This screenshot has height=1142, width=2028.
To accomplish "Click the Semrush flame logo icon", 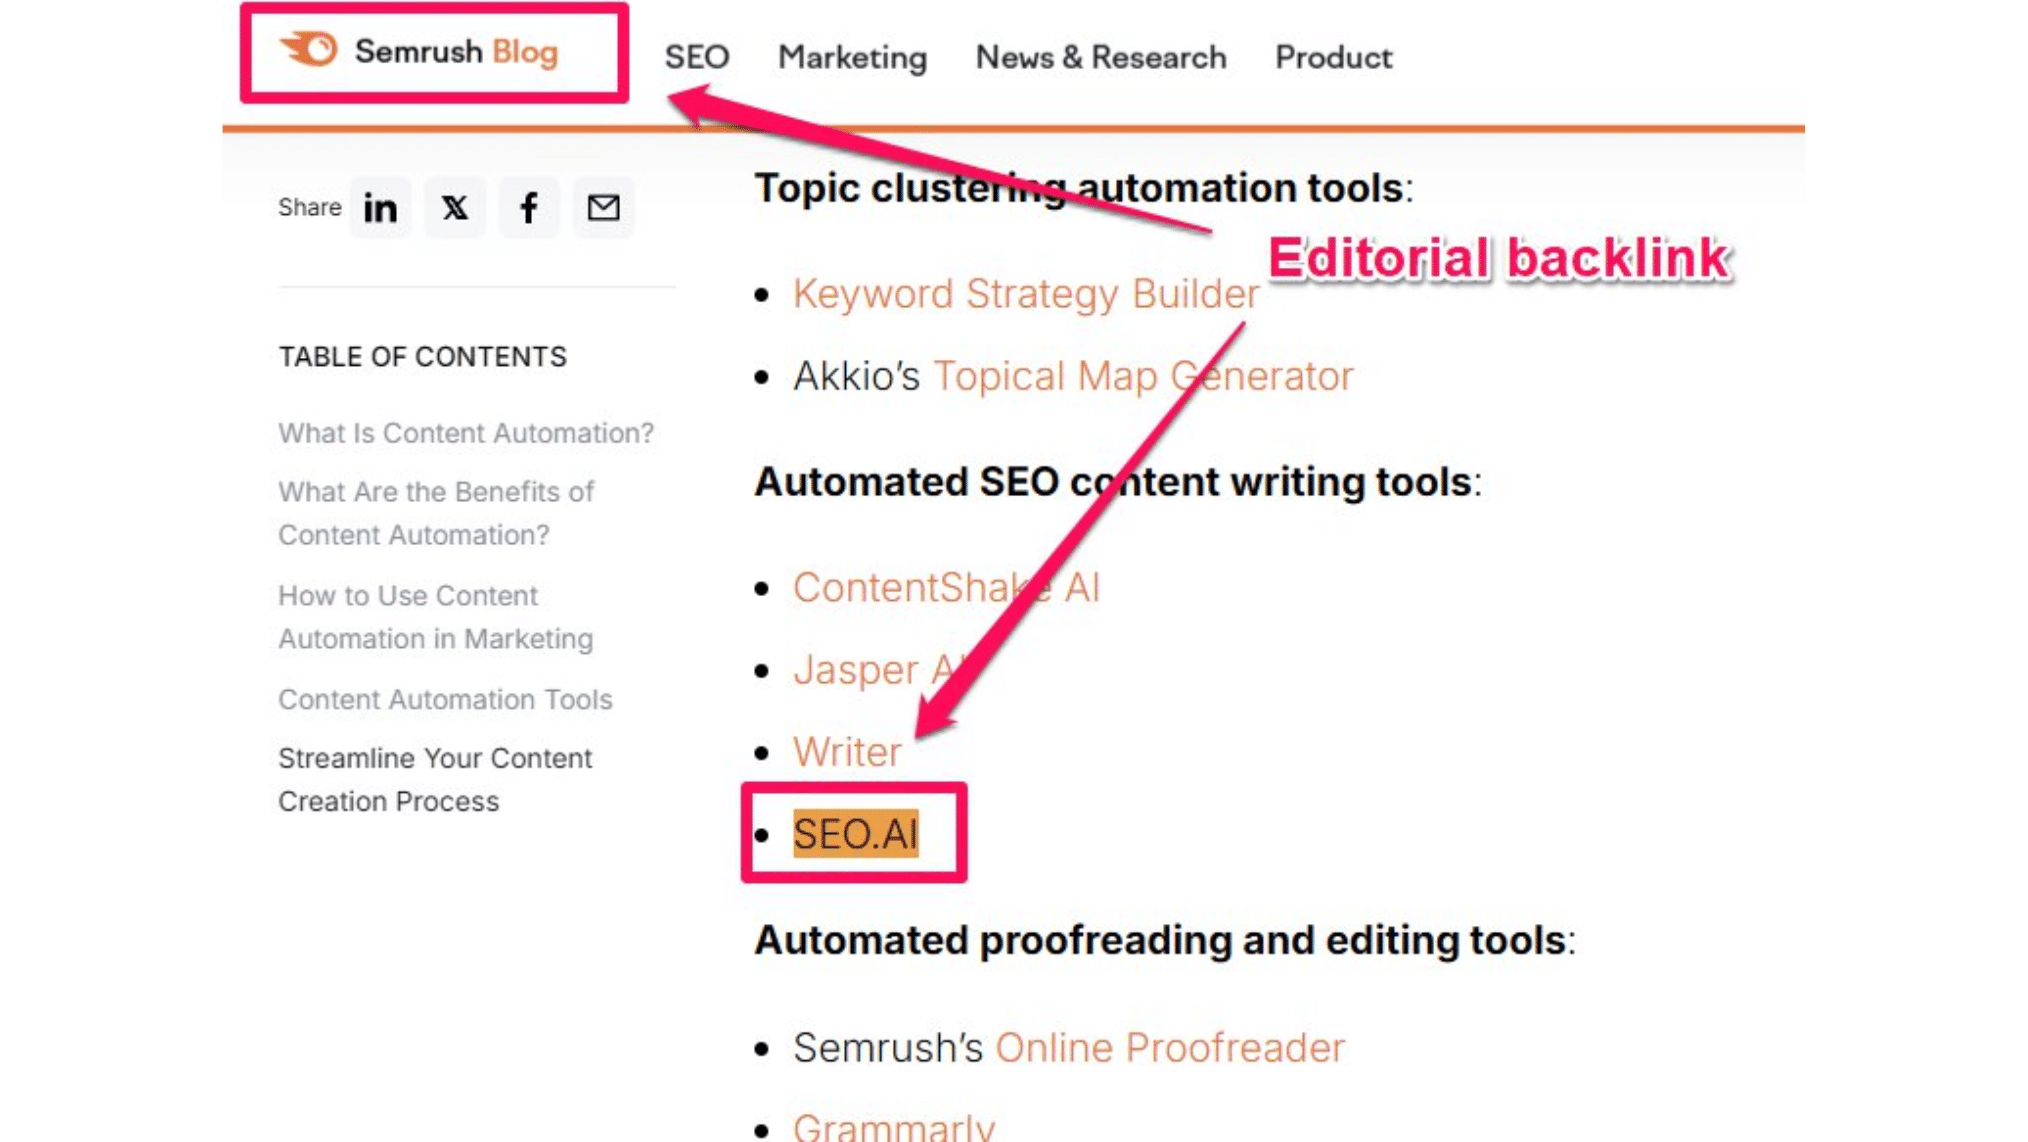I will point(309,49).
